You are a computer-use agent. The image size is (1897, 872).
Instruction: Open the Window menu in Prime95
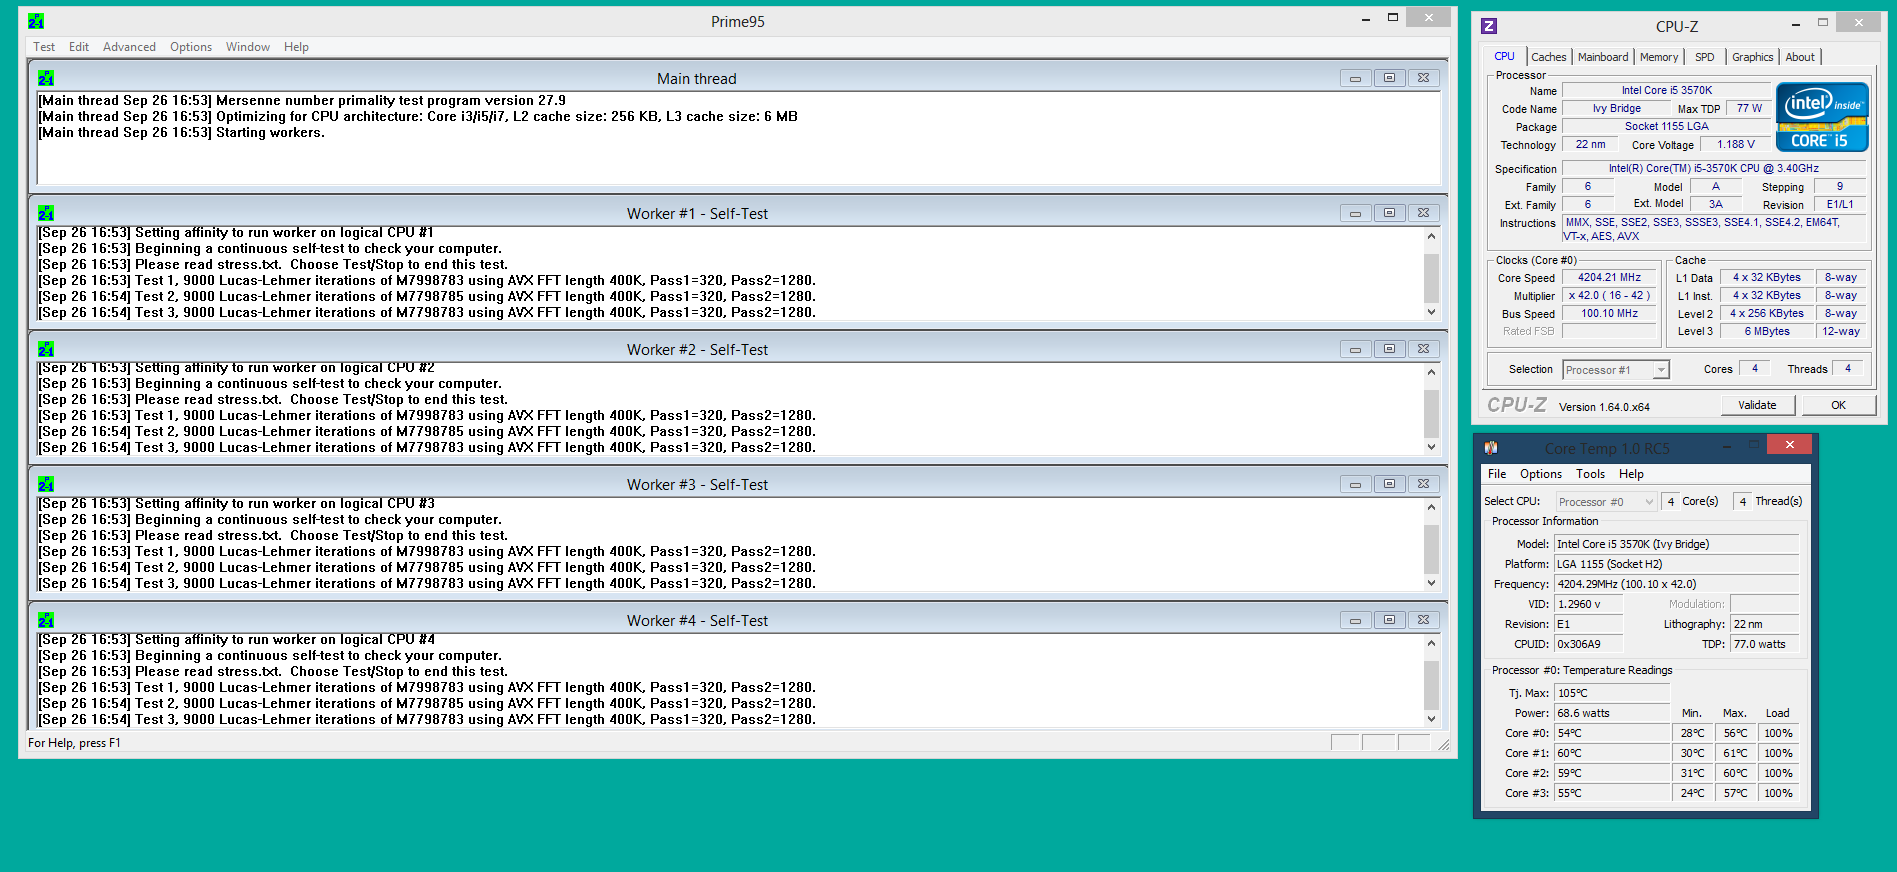(x=248, y=47)
